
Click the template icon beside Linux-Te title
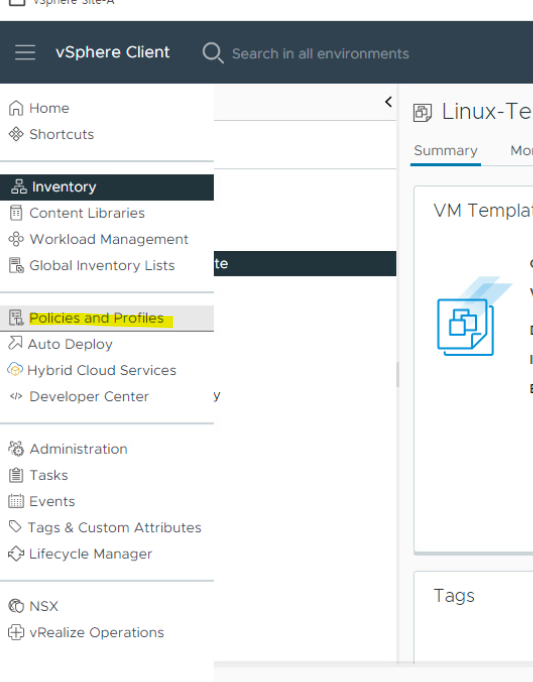(422, 113)
